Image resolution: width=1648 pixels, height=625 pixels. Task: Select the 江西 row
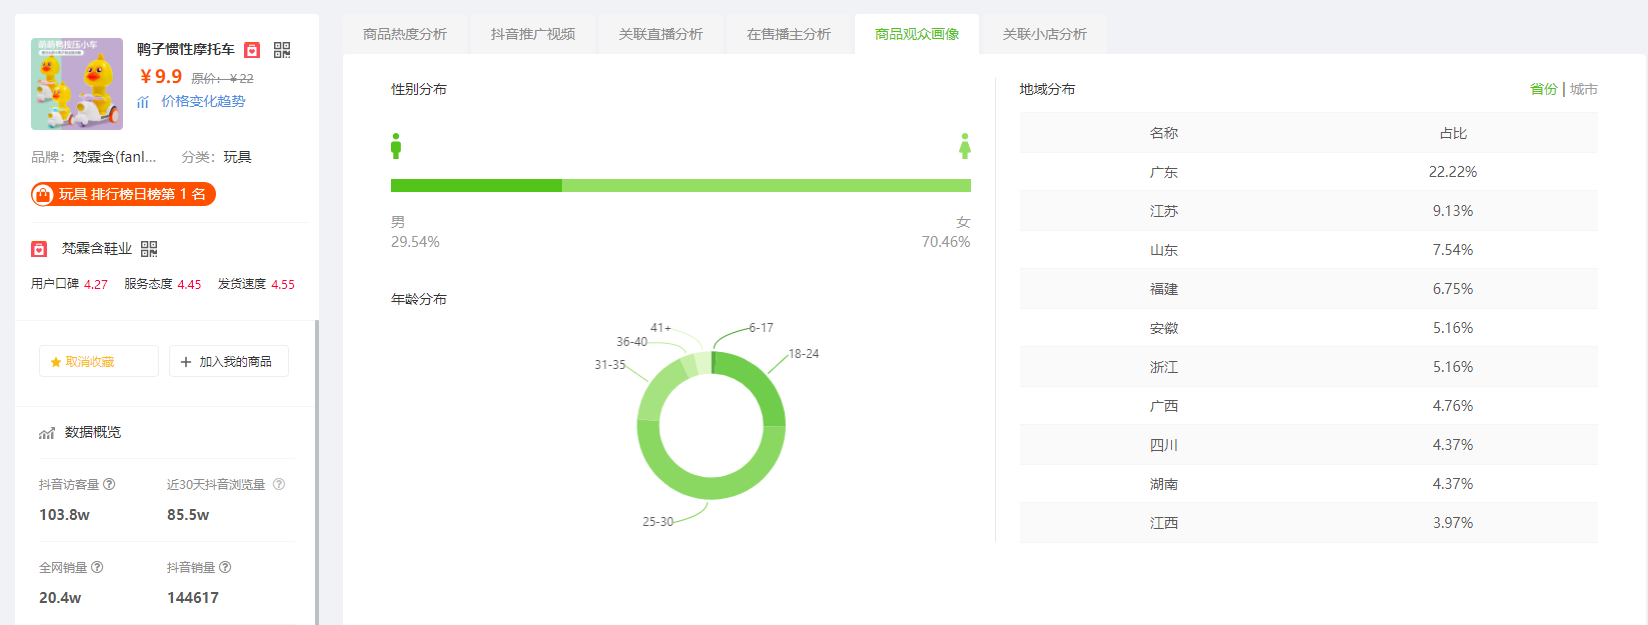point(1309,523)
